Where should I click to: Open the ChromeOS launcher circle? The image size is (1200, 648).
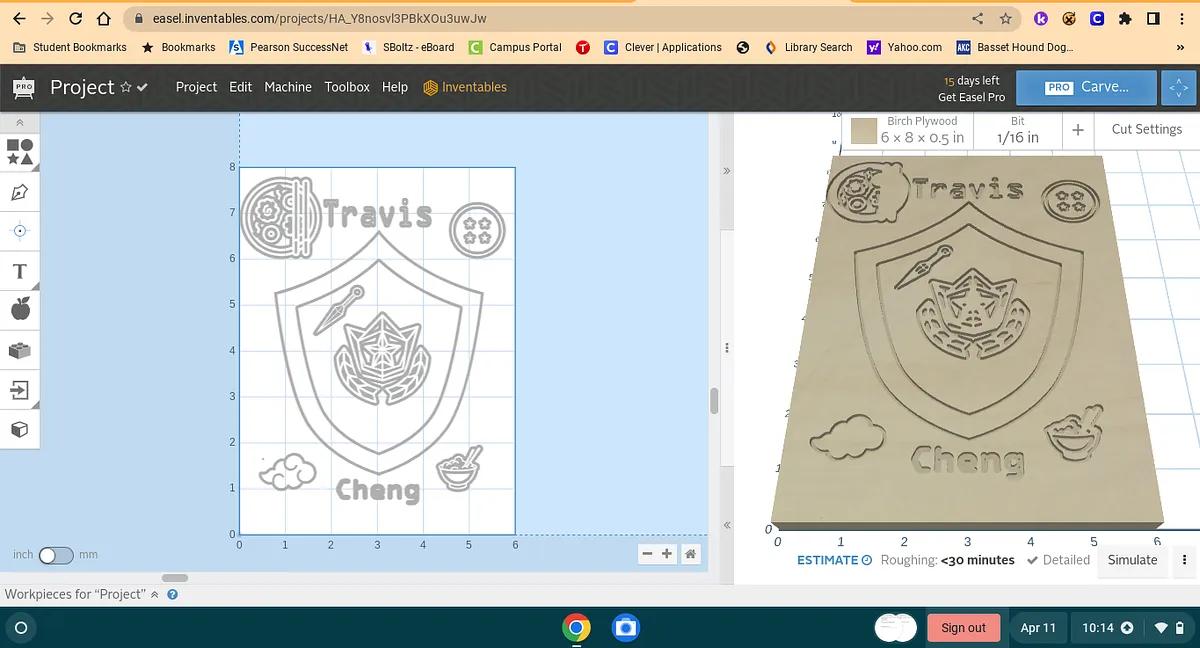[x=21, y=628]
